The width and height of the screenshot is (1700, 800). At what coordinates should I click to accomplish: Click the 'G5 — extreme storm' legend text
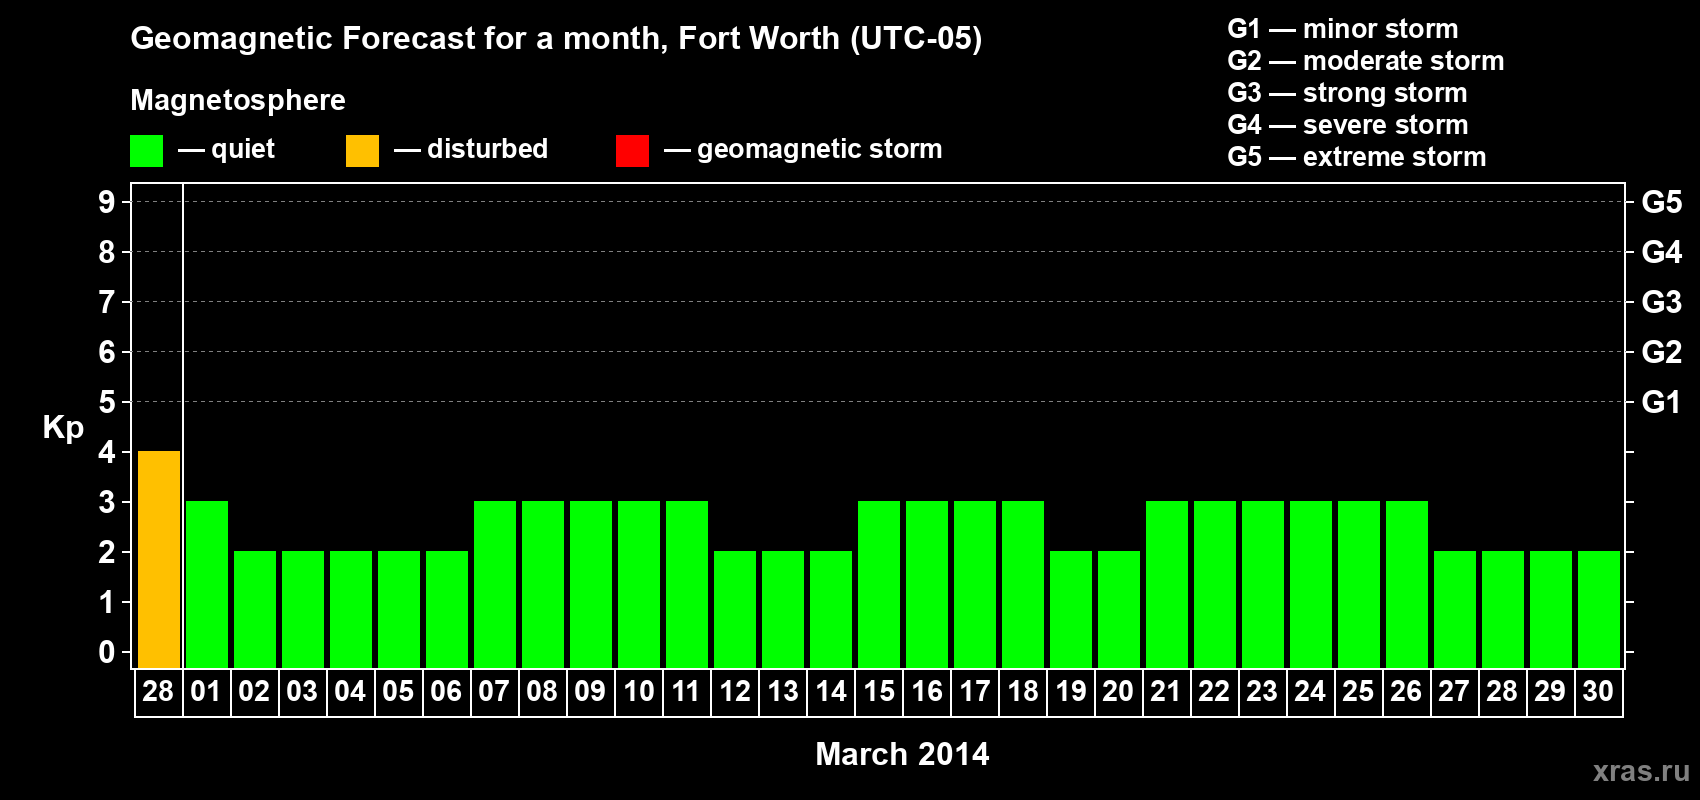coord(1357,157)
